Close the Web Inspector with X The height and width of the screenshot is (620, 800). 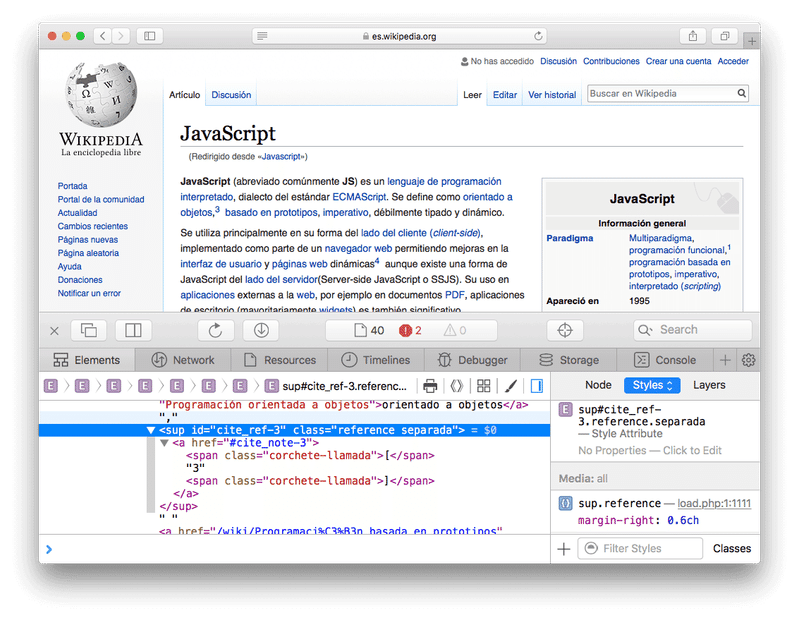tap(54, 331)
